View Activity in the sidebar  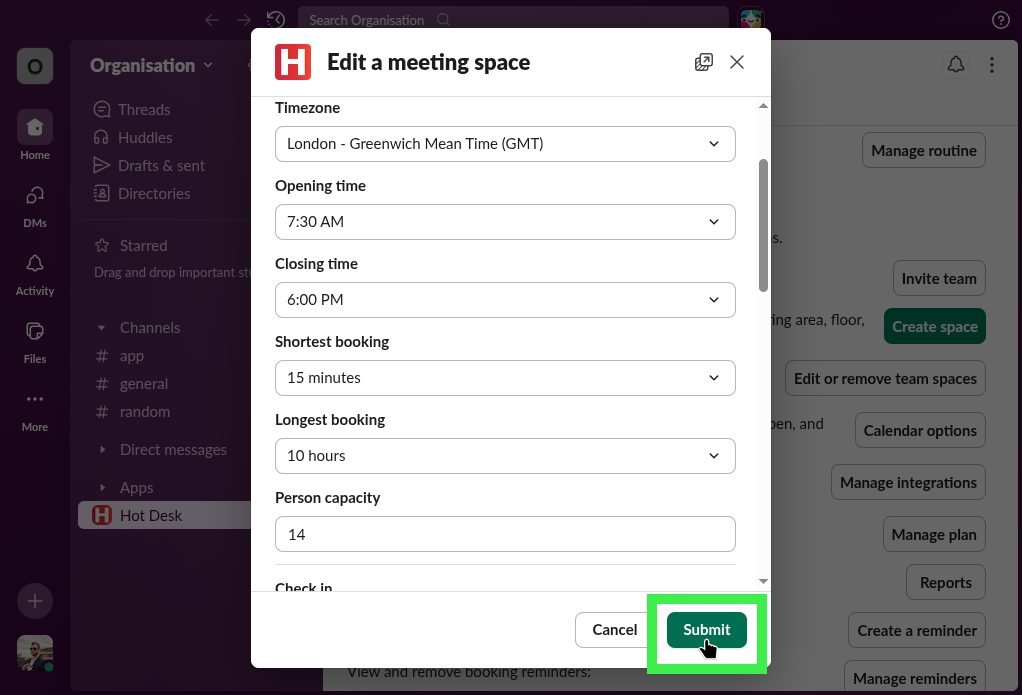[x=34, y=272]
